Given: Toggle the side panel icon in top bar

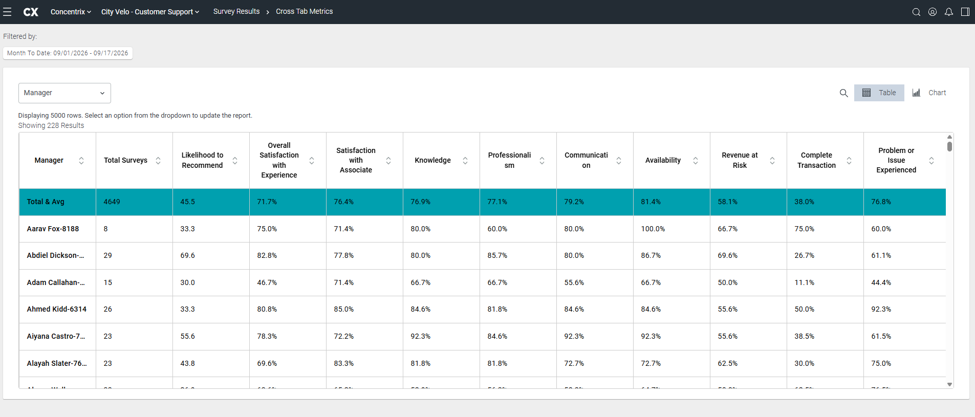Looking at the screenshot, I should coord(965,12).
